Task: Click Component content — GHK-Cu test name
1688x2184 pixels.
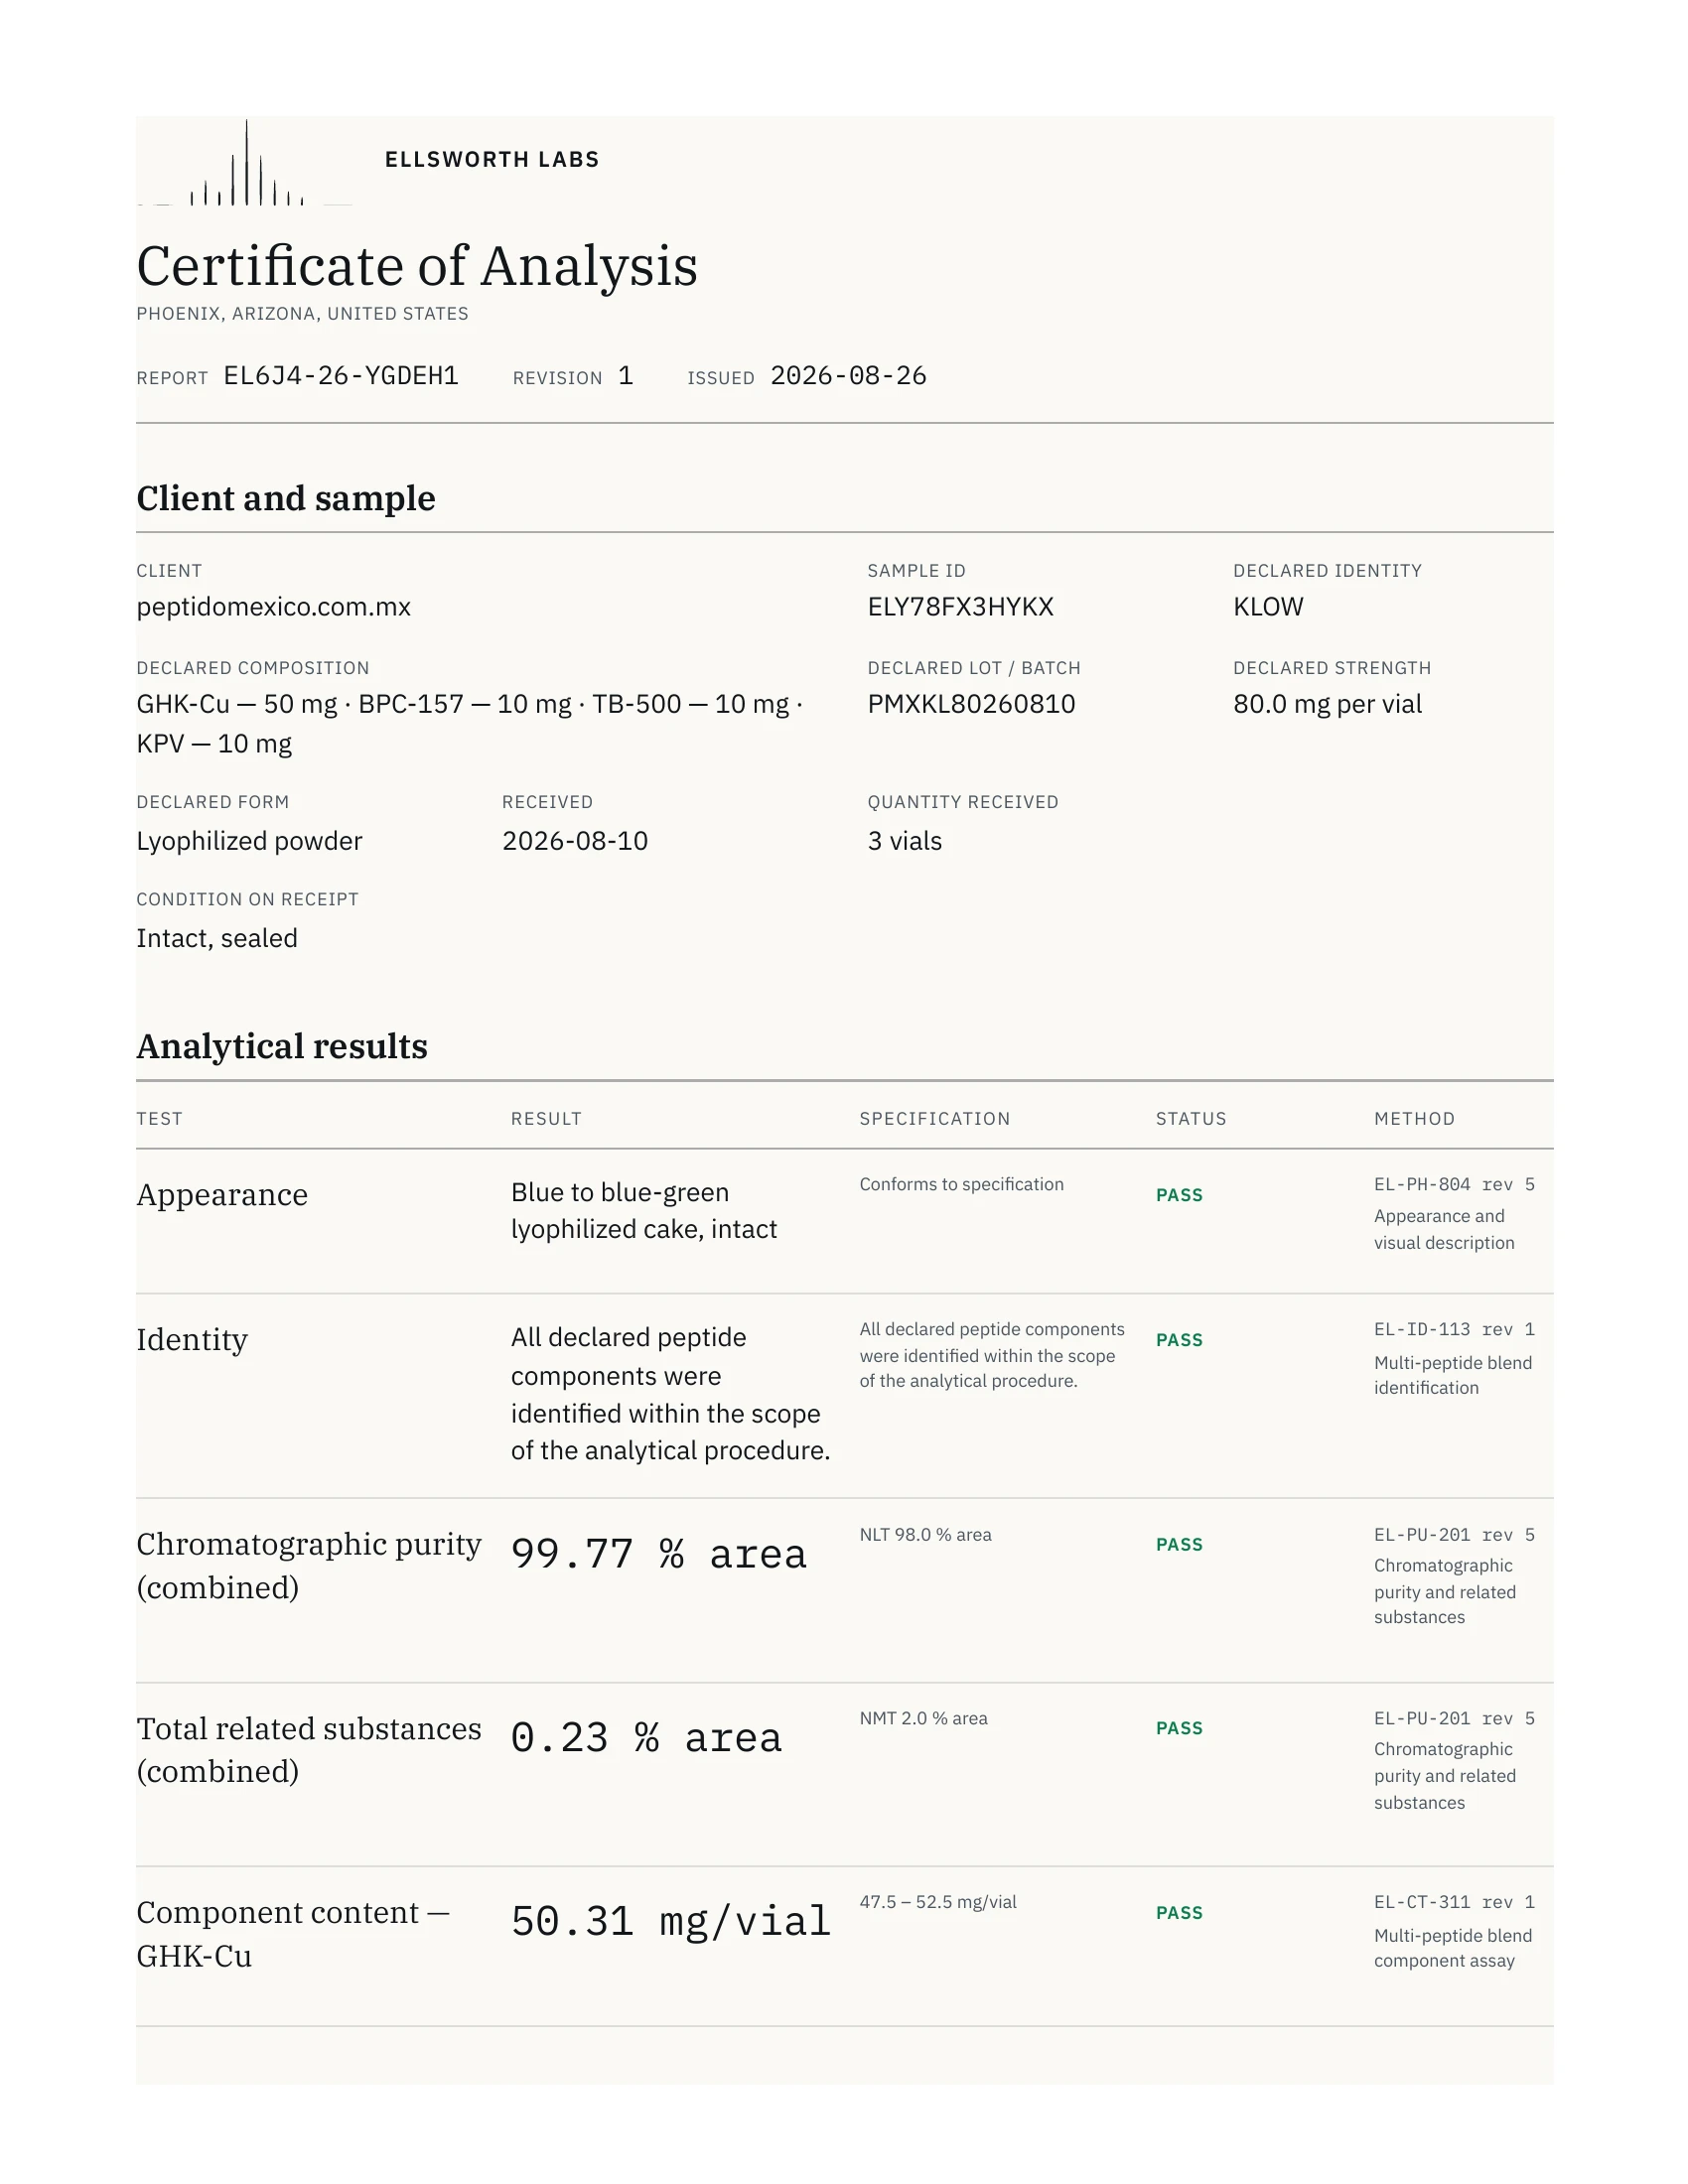Action: (x=293, y=1934)
